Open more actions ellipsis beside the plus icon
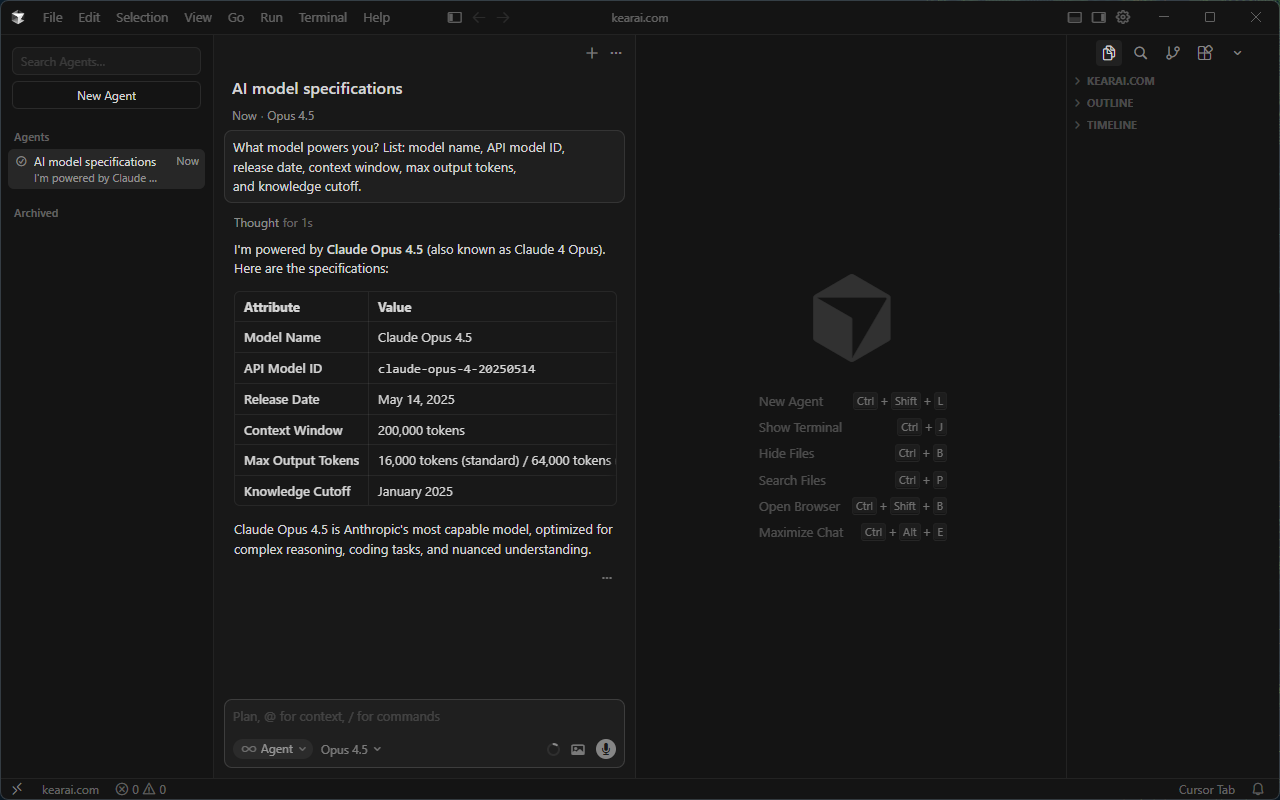 pyautogui.click(x=616, y=53)
